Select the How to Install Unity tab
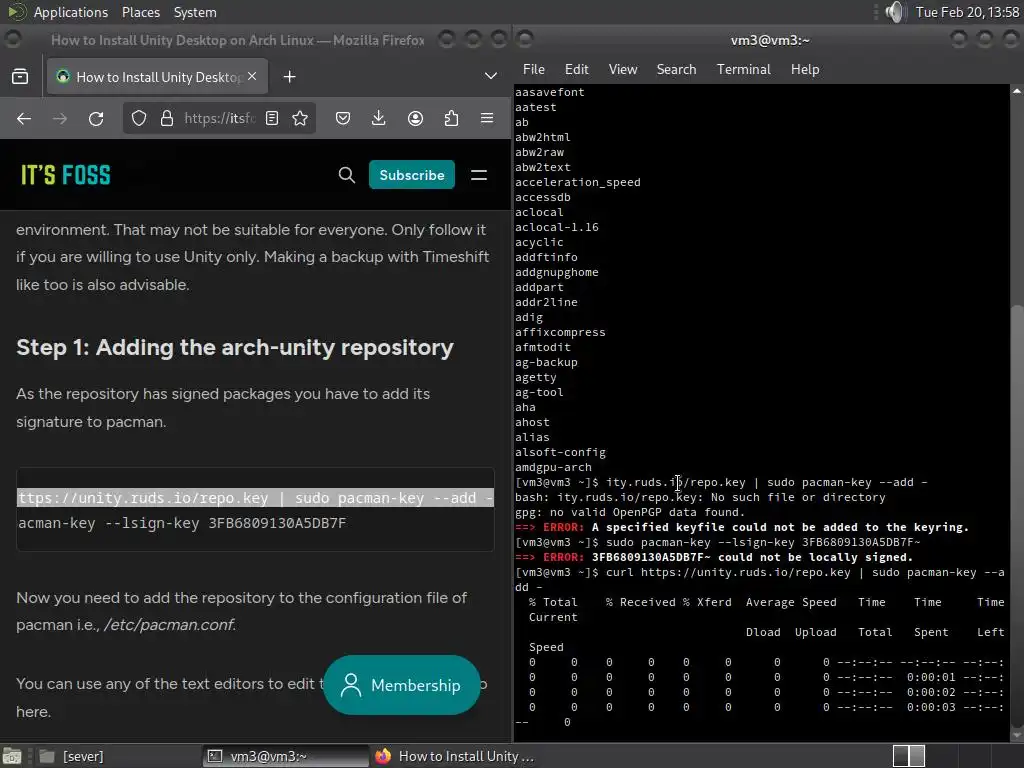1024x768 pixels. 157,76
